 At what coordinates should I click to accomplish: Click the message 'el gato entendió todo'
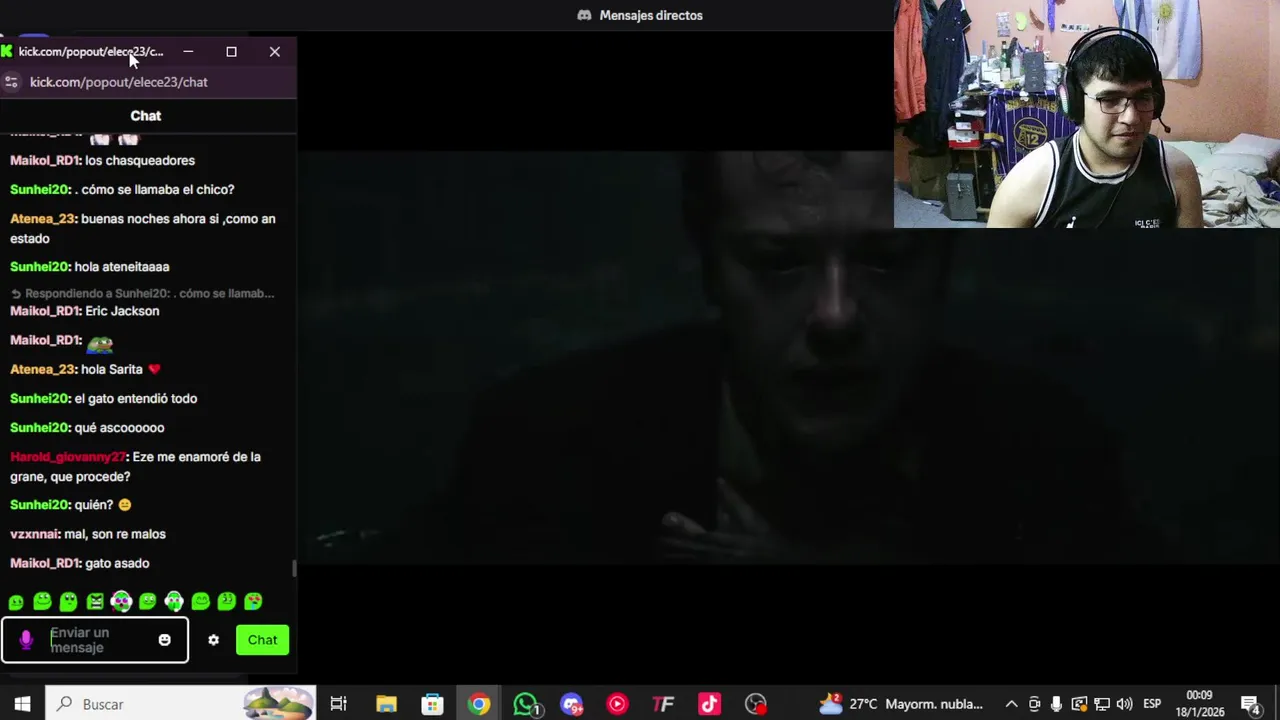(136, 398)
